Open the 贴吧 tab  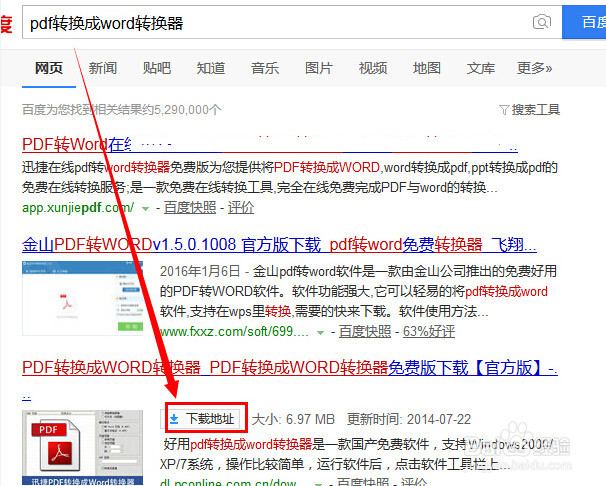click(x=157, y=68)
